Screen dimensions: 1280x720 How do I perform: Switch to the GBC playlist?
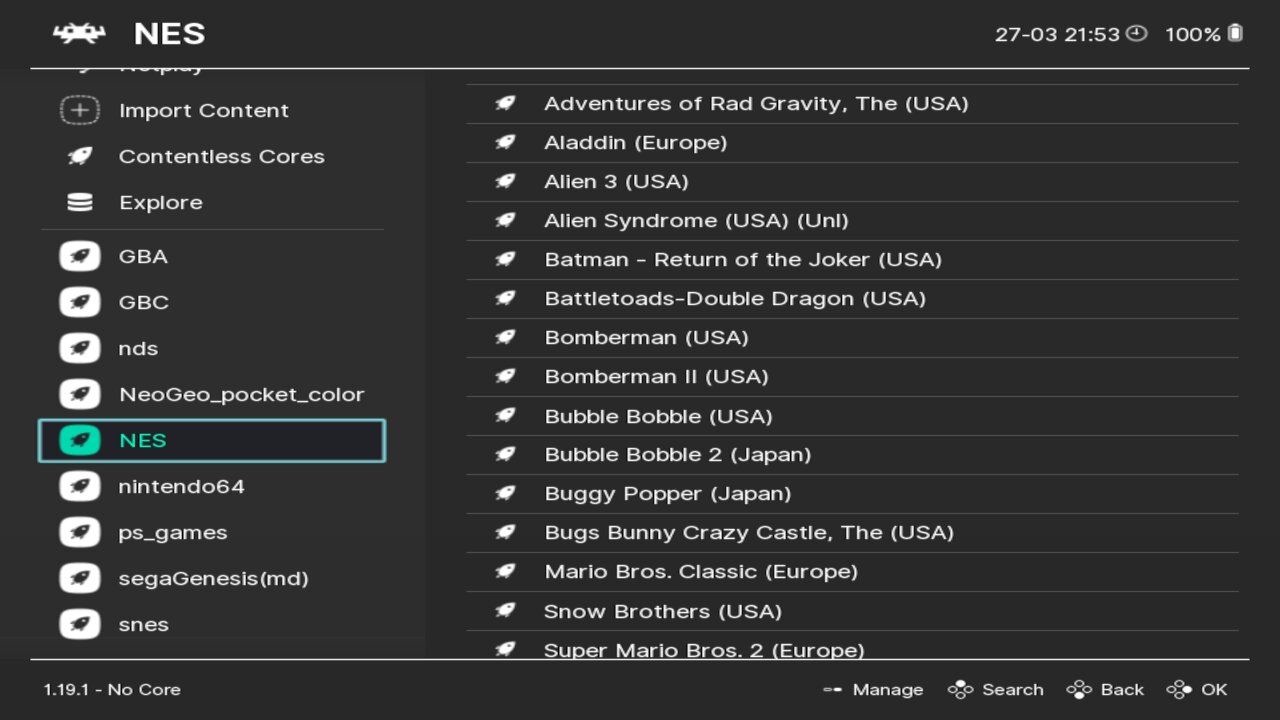tap(212, 302)
